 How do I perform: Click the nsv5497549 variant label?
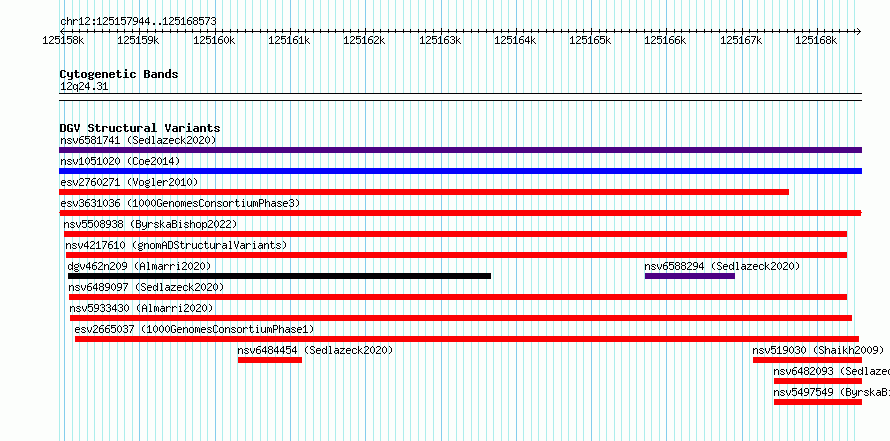[x=832, y=392]
